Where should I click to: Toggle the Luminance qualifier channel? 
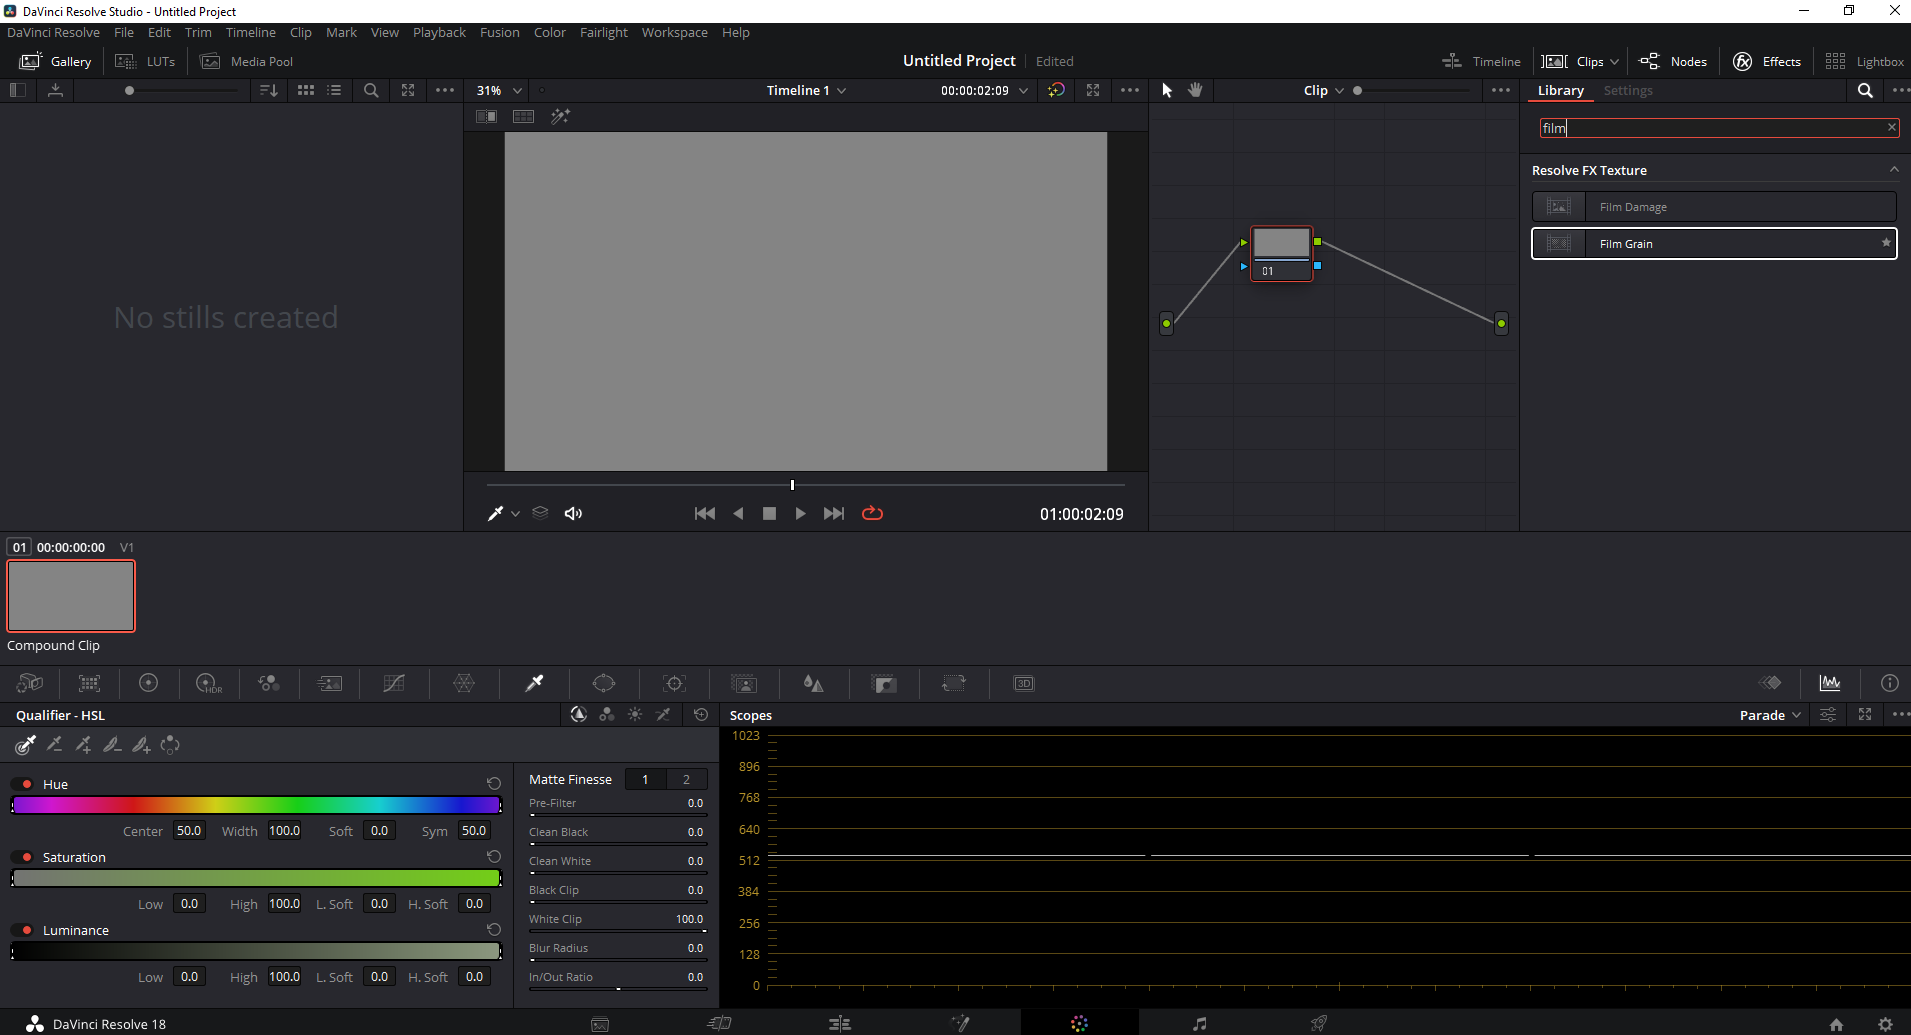click(x=25, y=929)
